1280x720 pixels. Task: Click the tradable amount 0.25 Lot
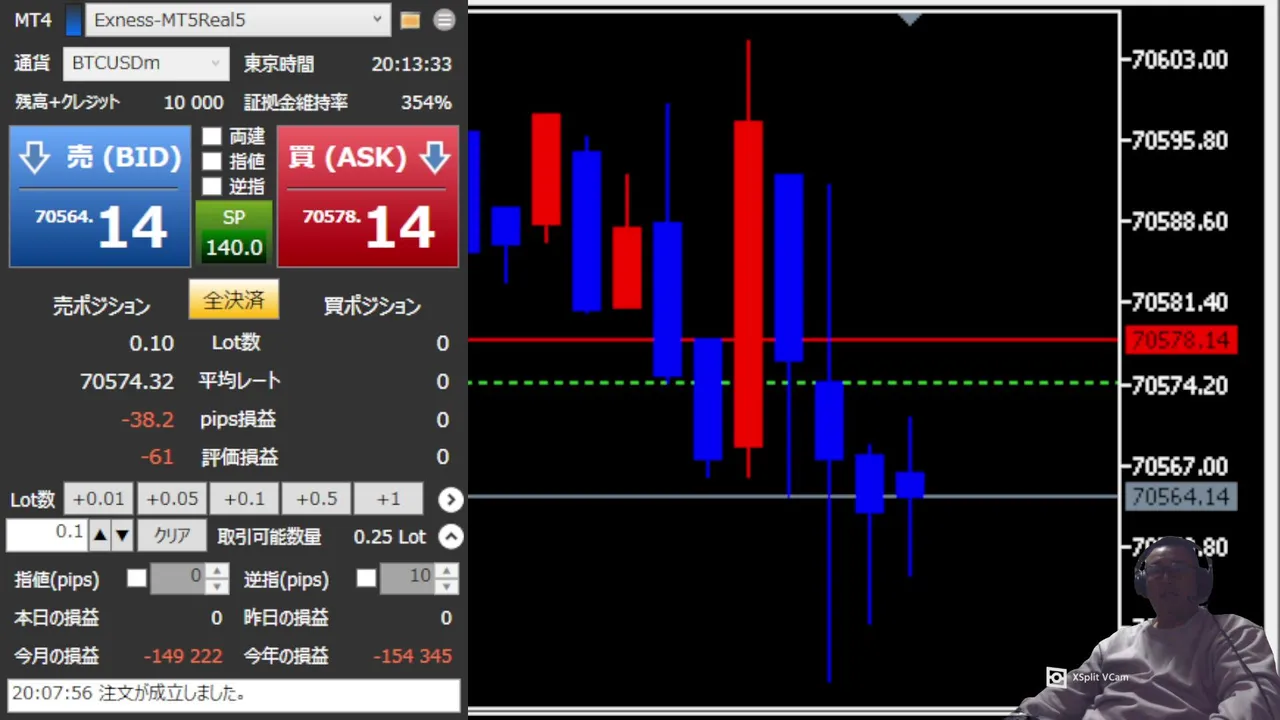[x=389, y=537]
